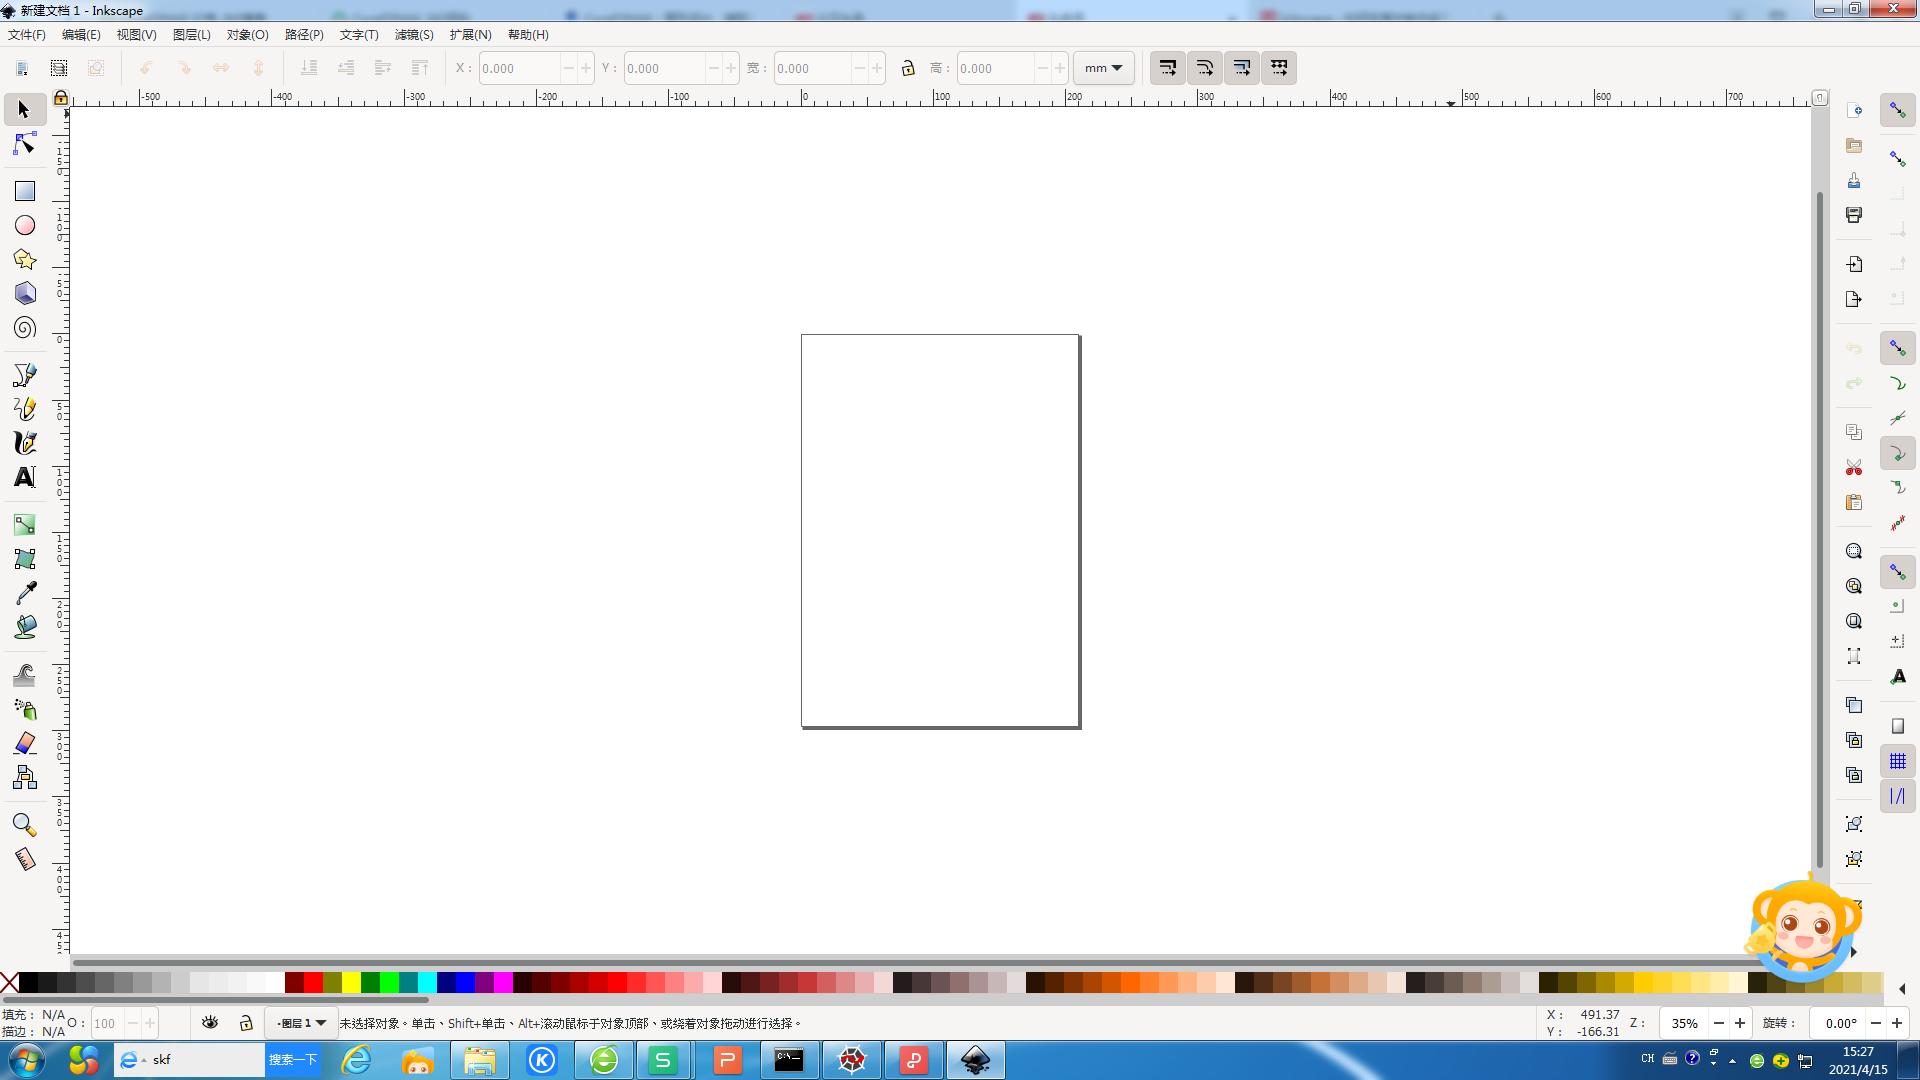
Task: Select the Zoom magnifier tool
Action: coord(24,824)
